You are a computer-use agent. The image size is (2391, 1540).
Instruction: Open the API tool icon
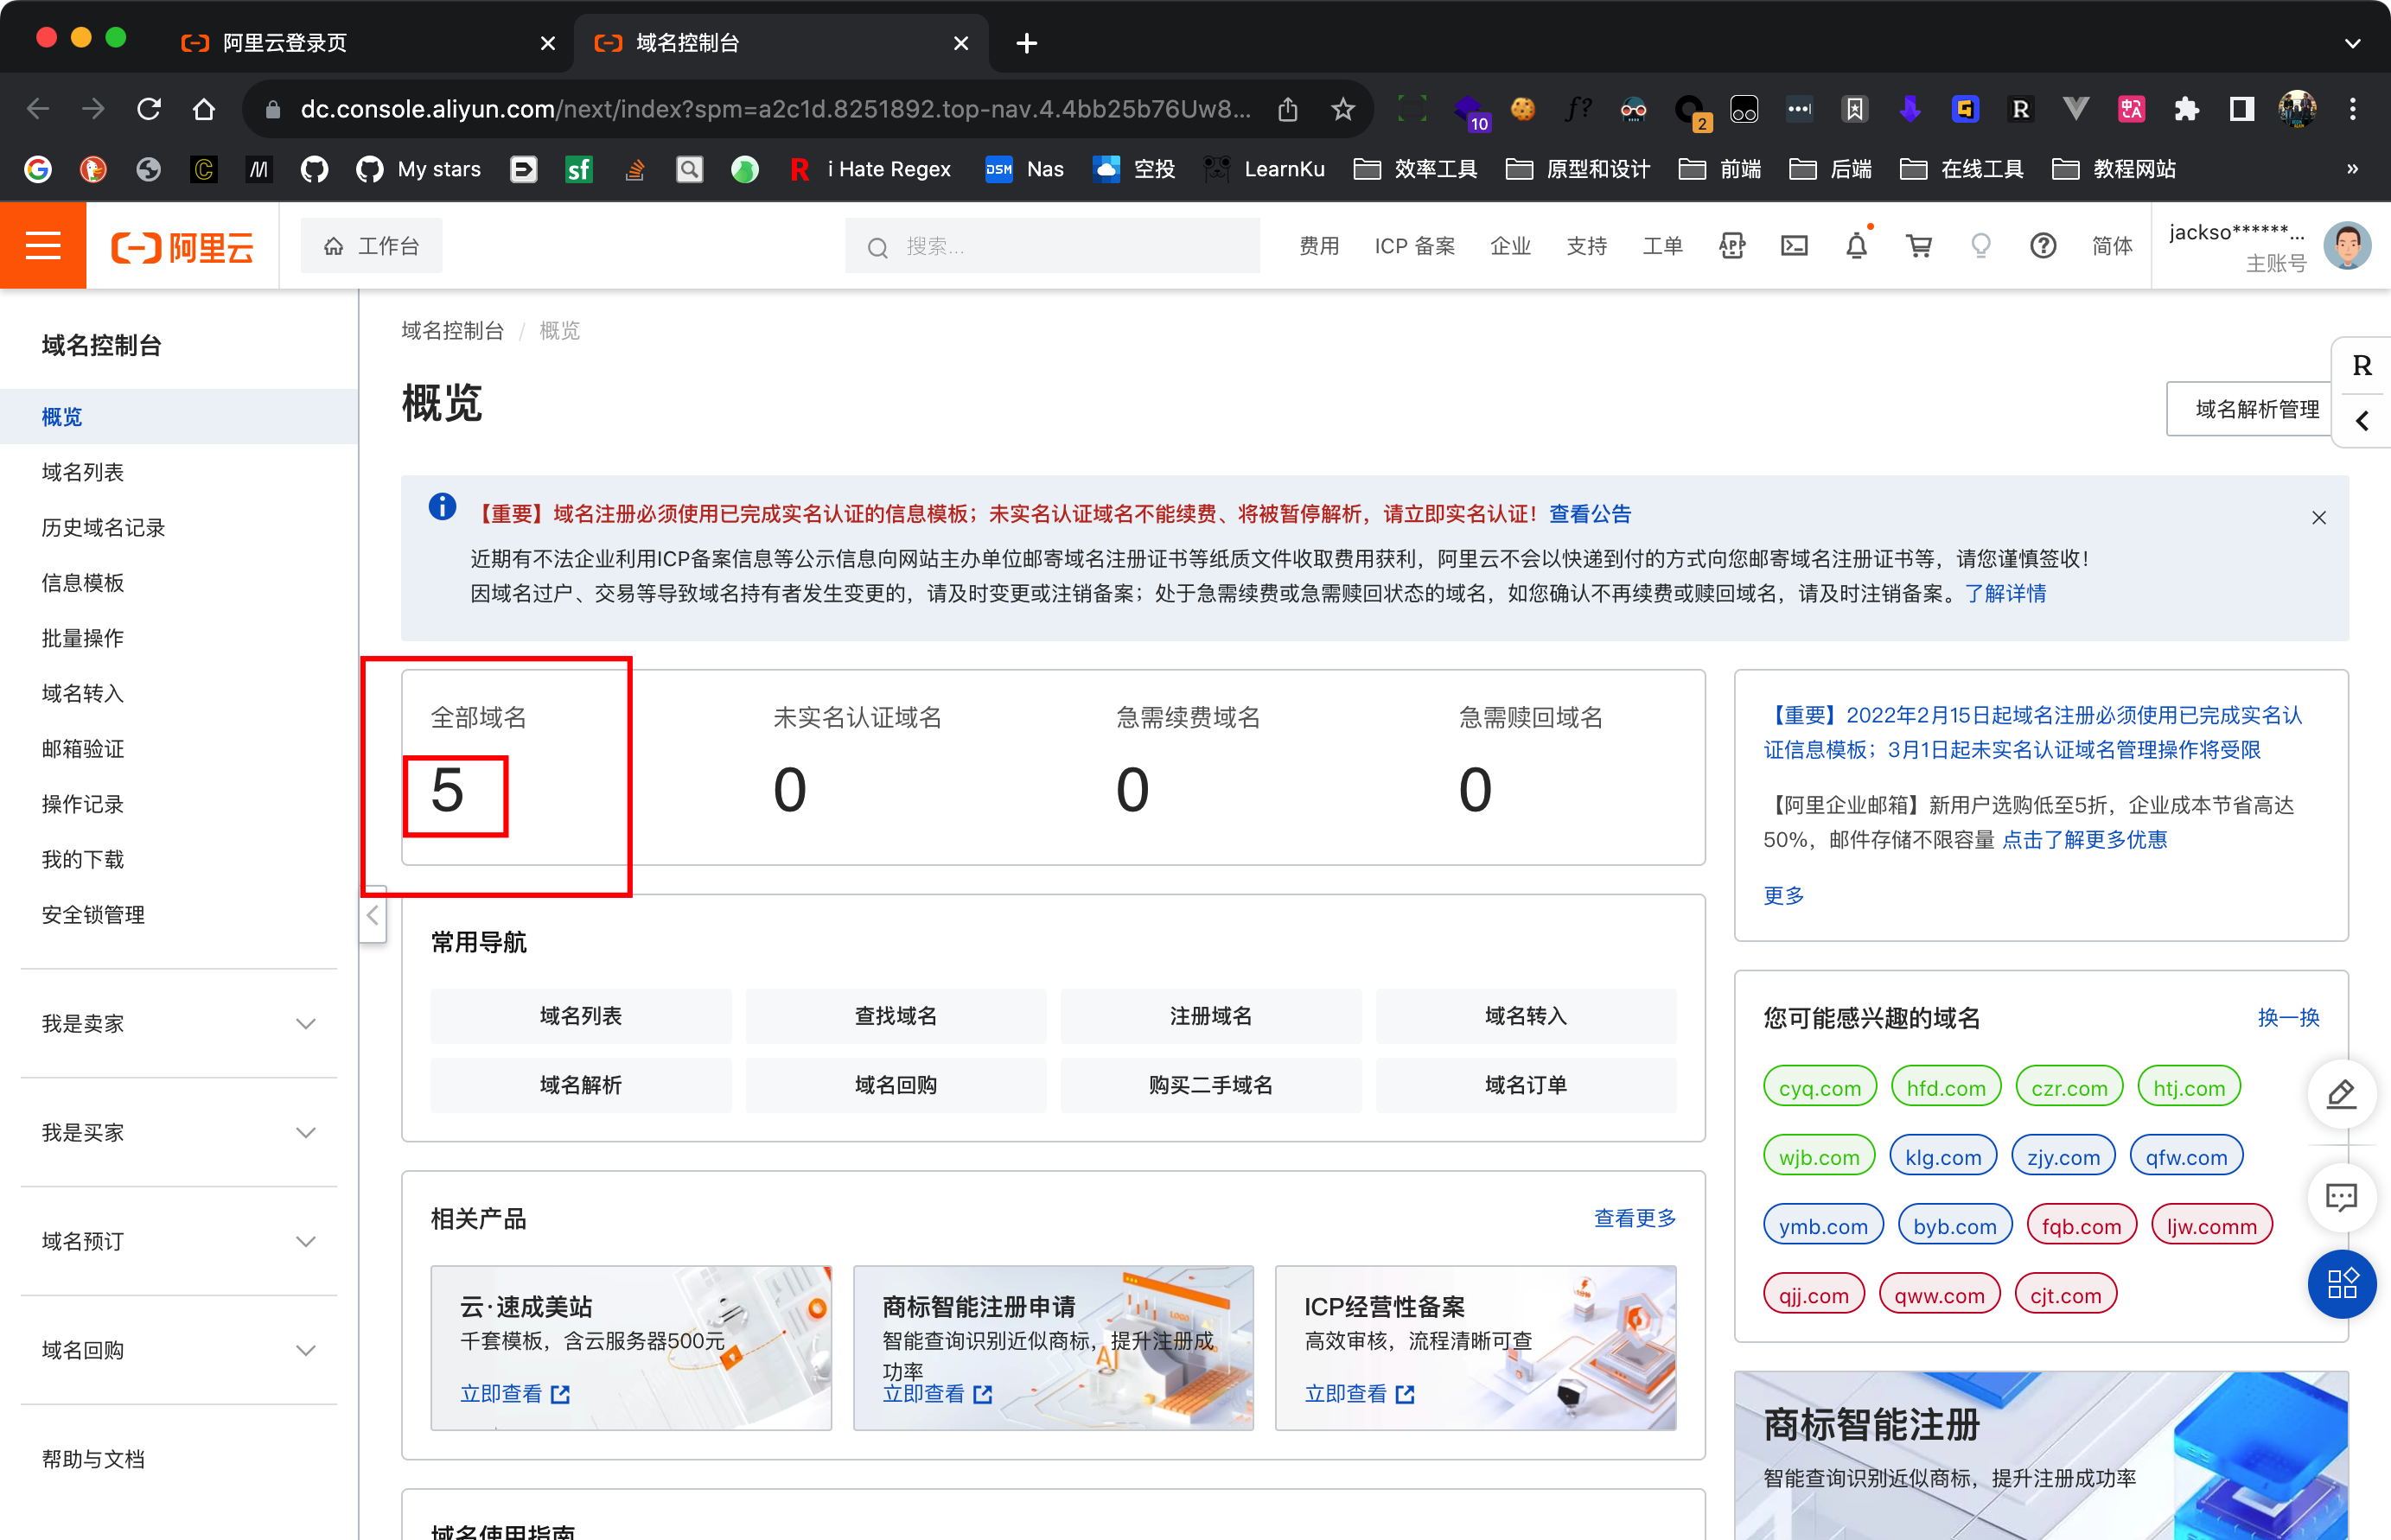point(1732,246)
